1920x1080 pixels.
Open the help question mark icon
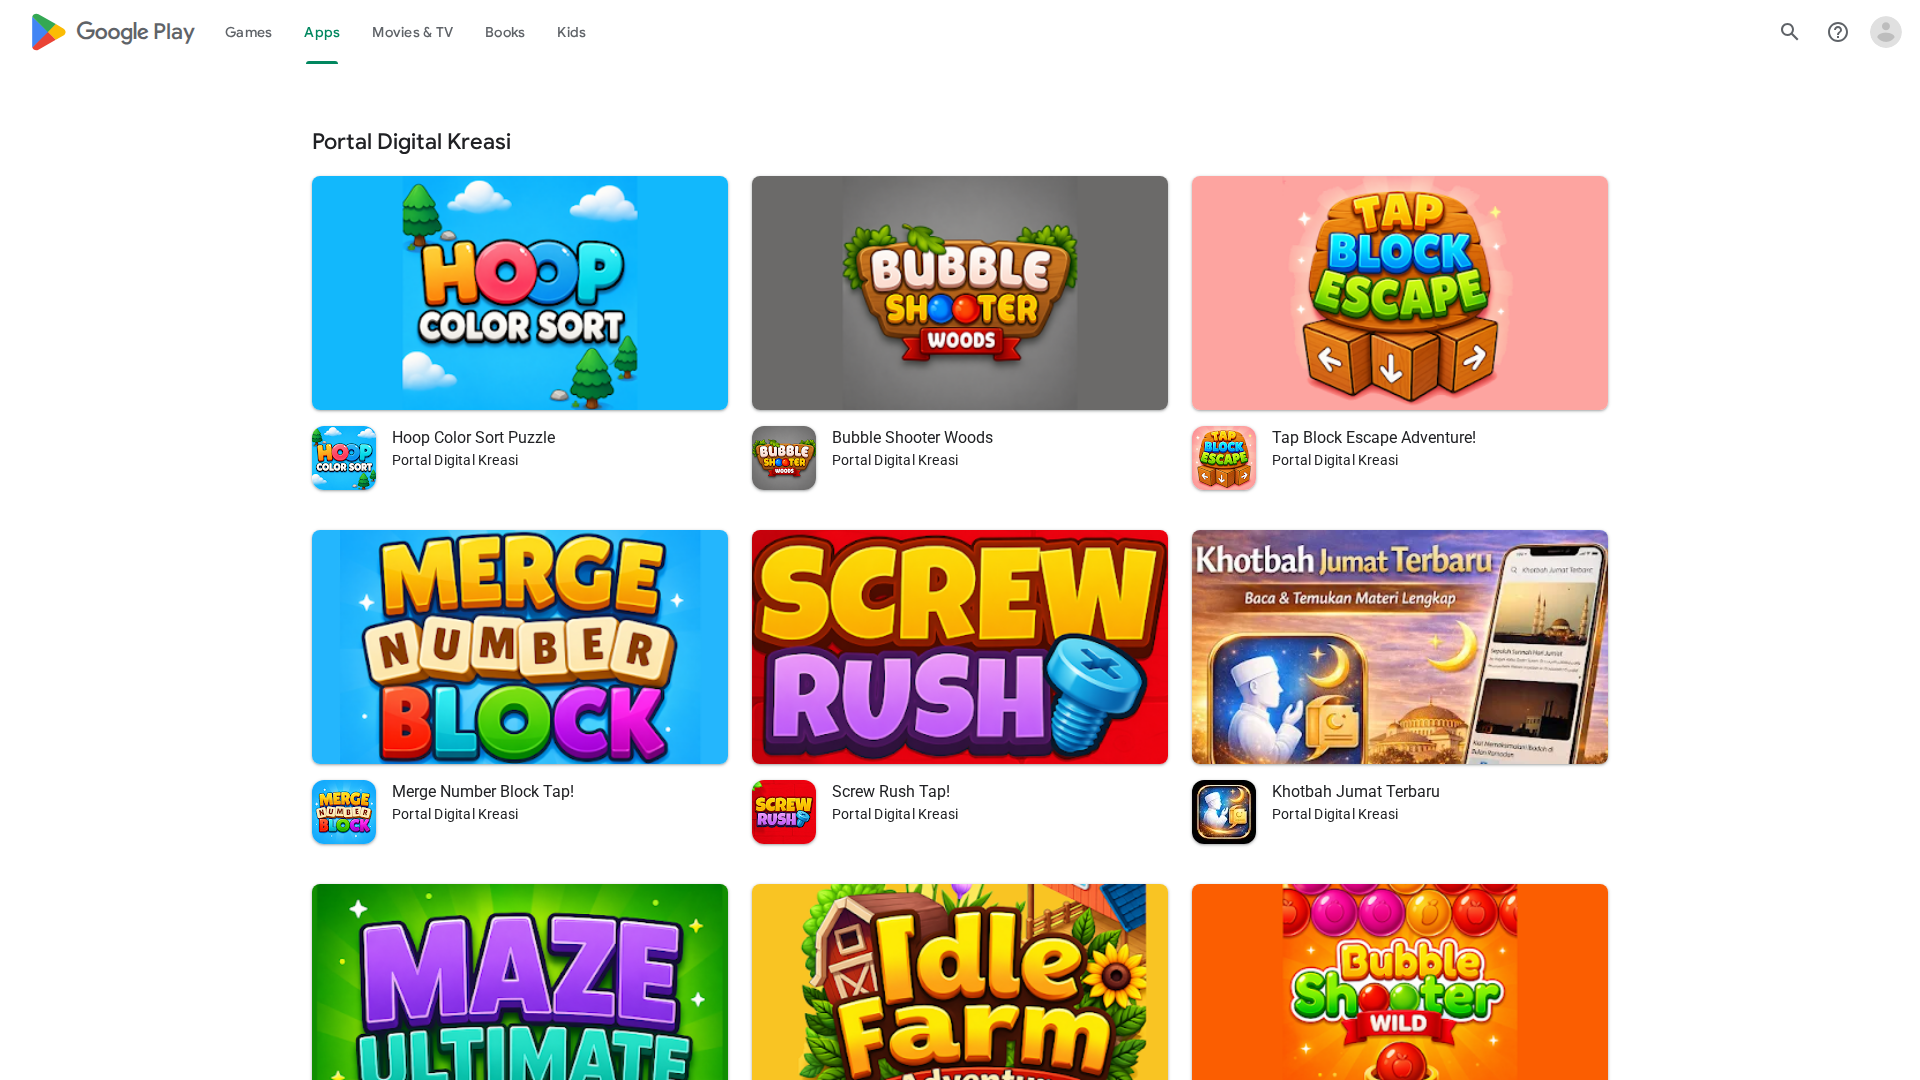click(1838, 31)
